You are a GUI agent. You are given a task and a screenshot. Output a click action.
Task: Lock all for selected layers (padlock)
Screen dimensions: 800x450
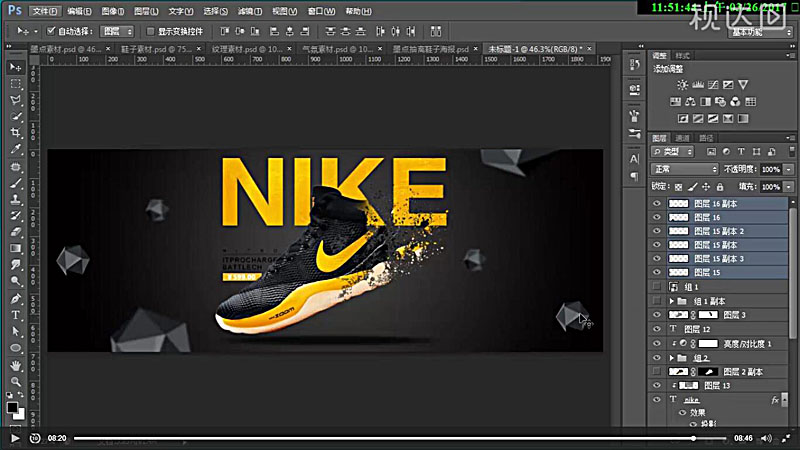720,187
